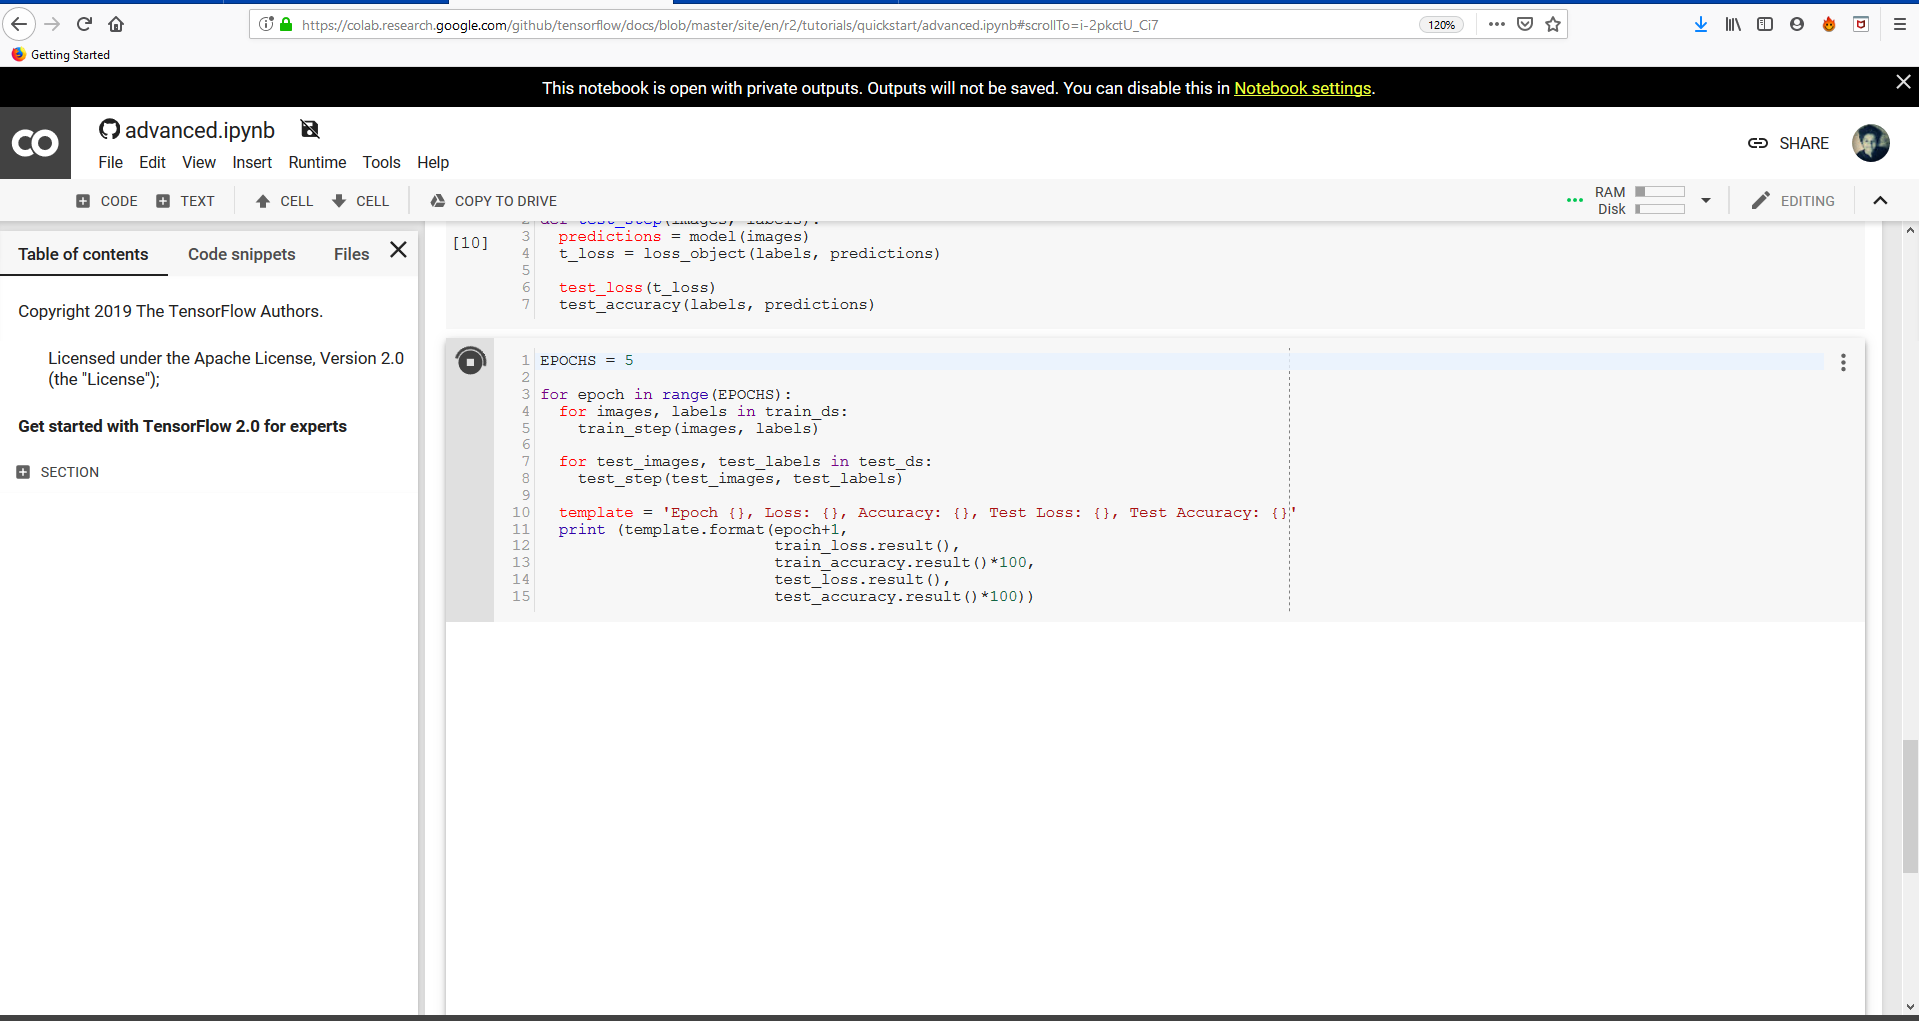Viewport: 1919px width, 1021px height.
Task: Collapse the header with the up chevron
Action: coord(1880,200)
